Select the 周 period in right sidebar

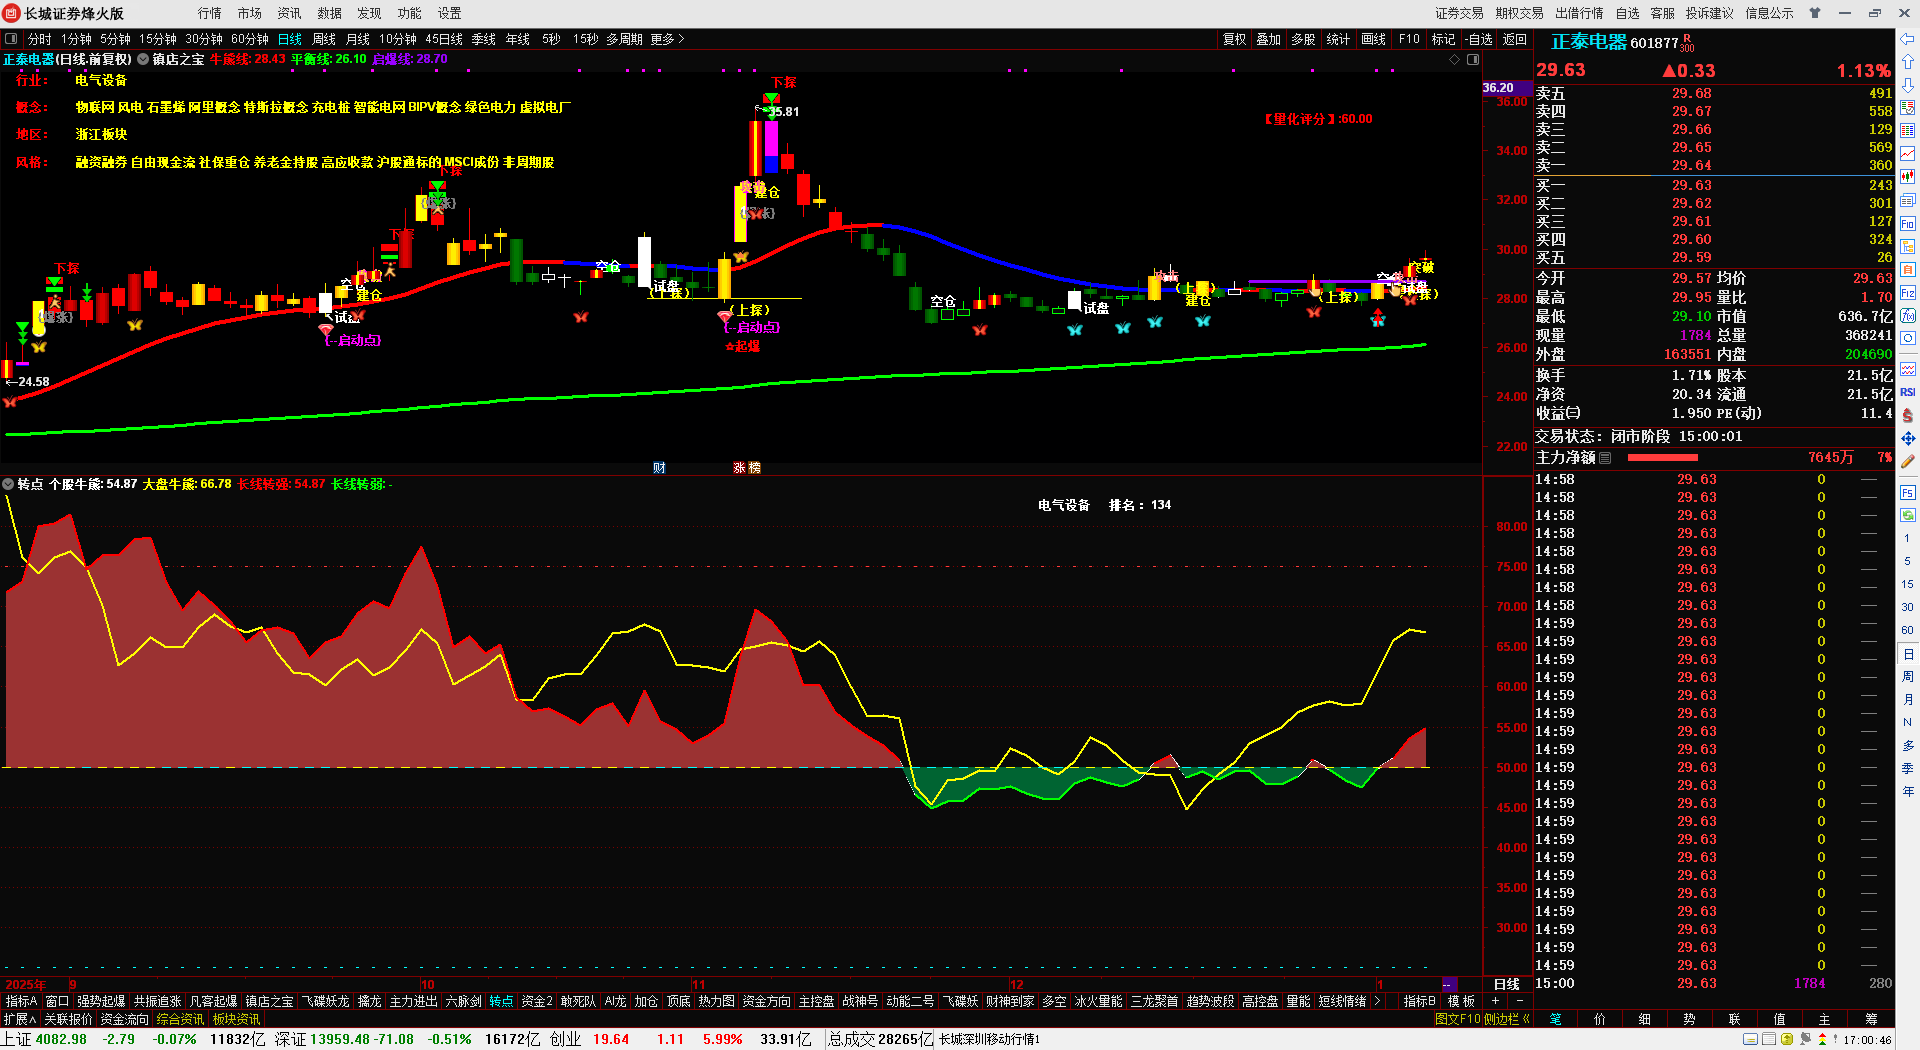(1908, 677)
